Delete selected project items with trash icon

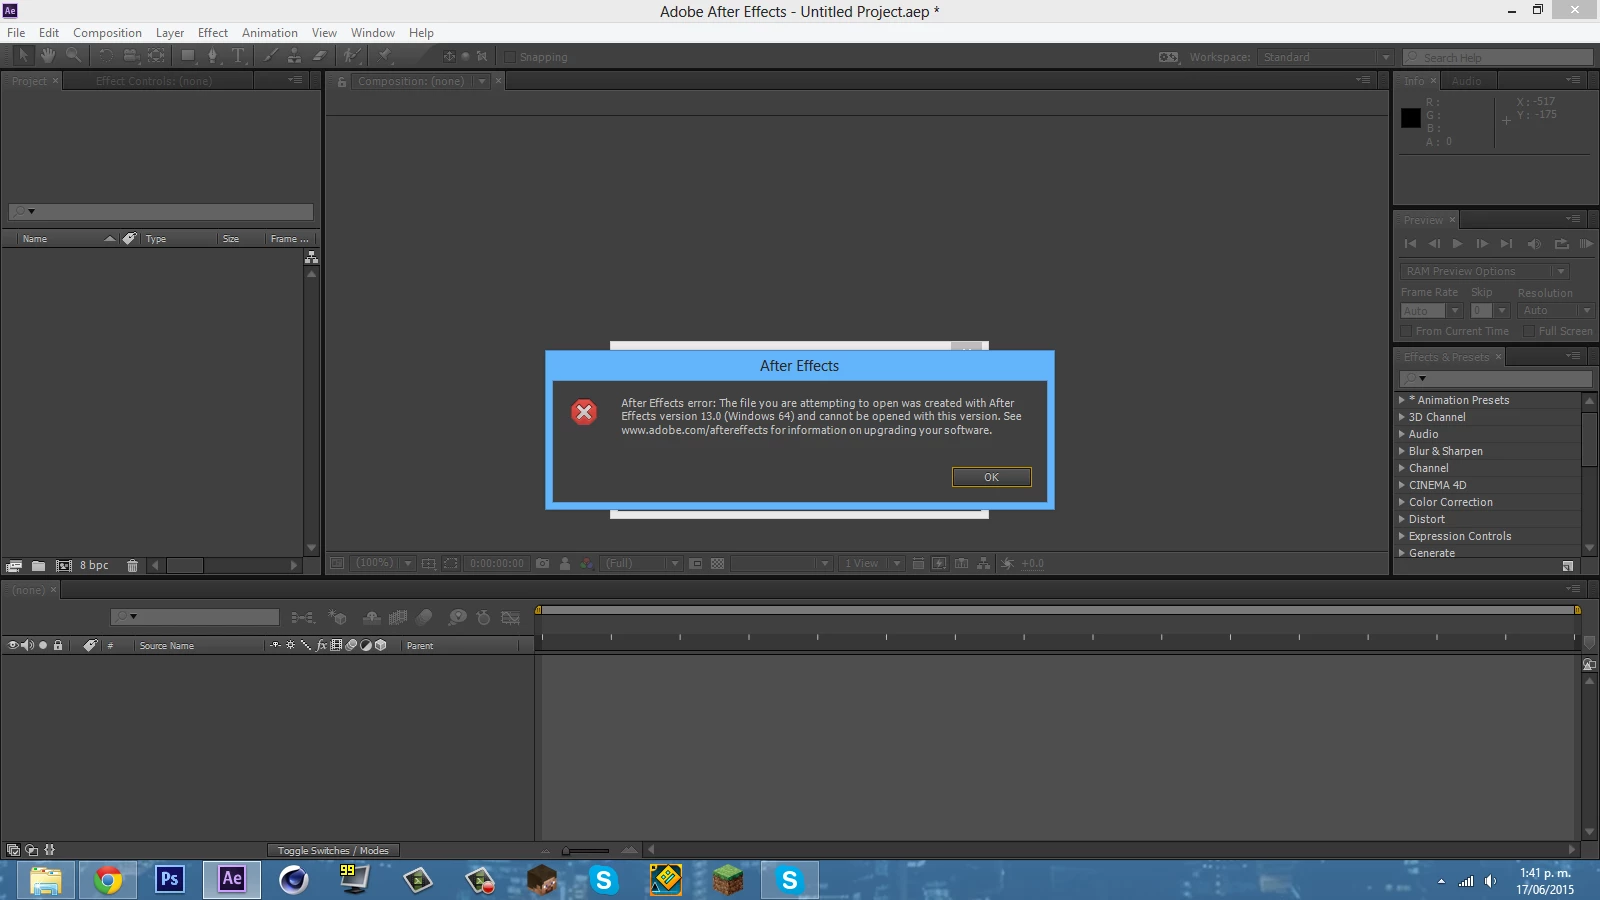pyautogui.click(x=132, y=565)
